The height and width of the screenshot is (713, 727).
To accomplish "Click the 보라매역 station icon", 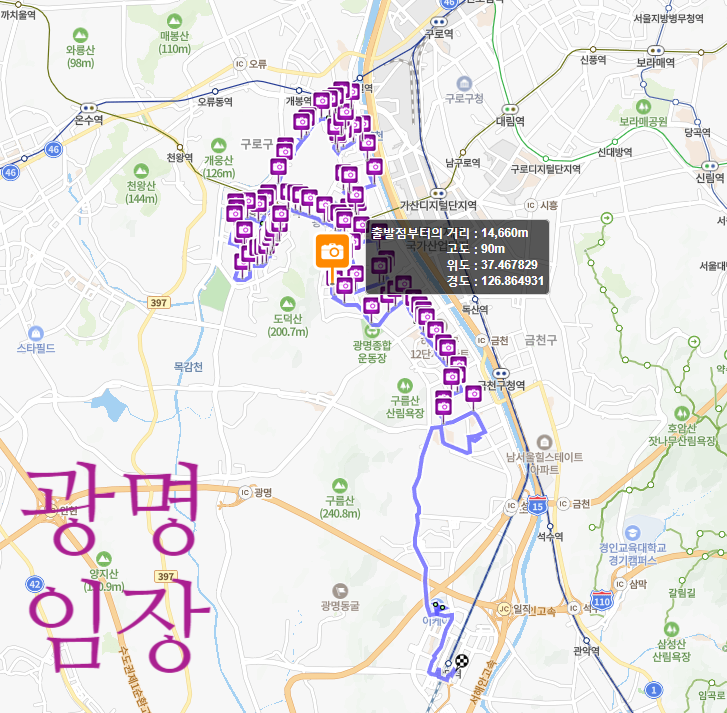I will [x=655, y=50].
